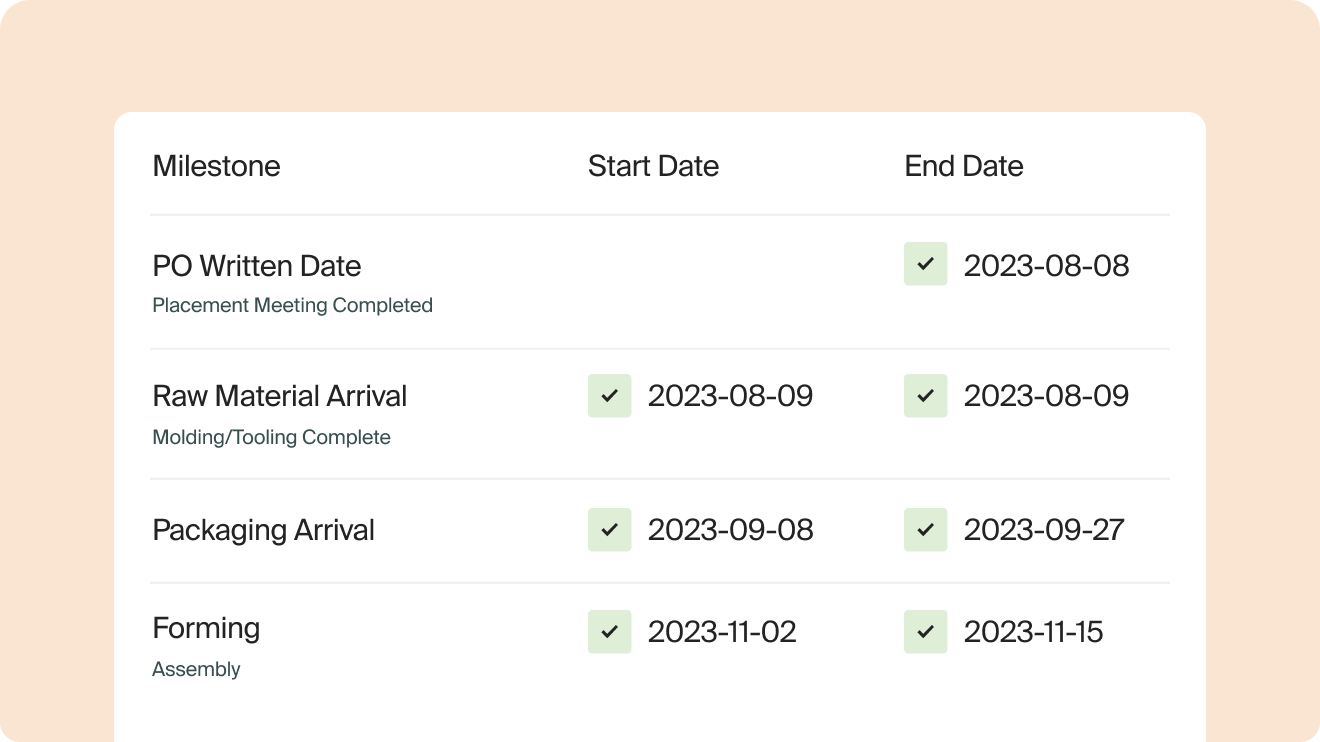Toggle Packaging Arrival end date checkbox
Screen dimensions: 1320x742
925,530
